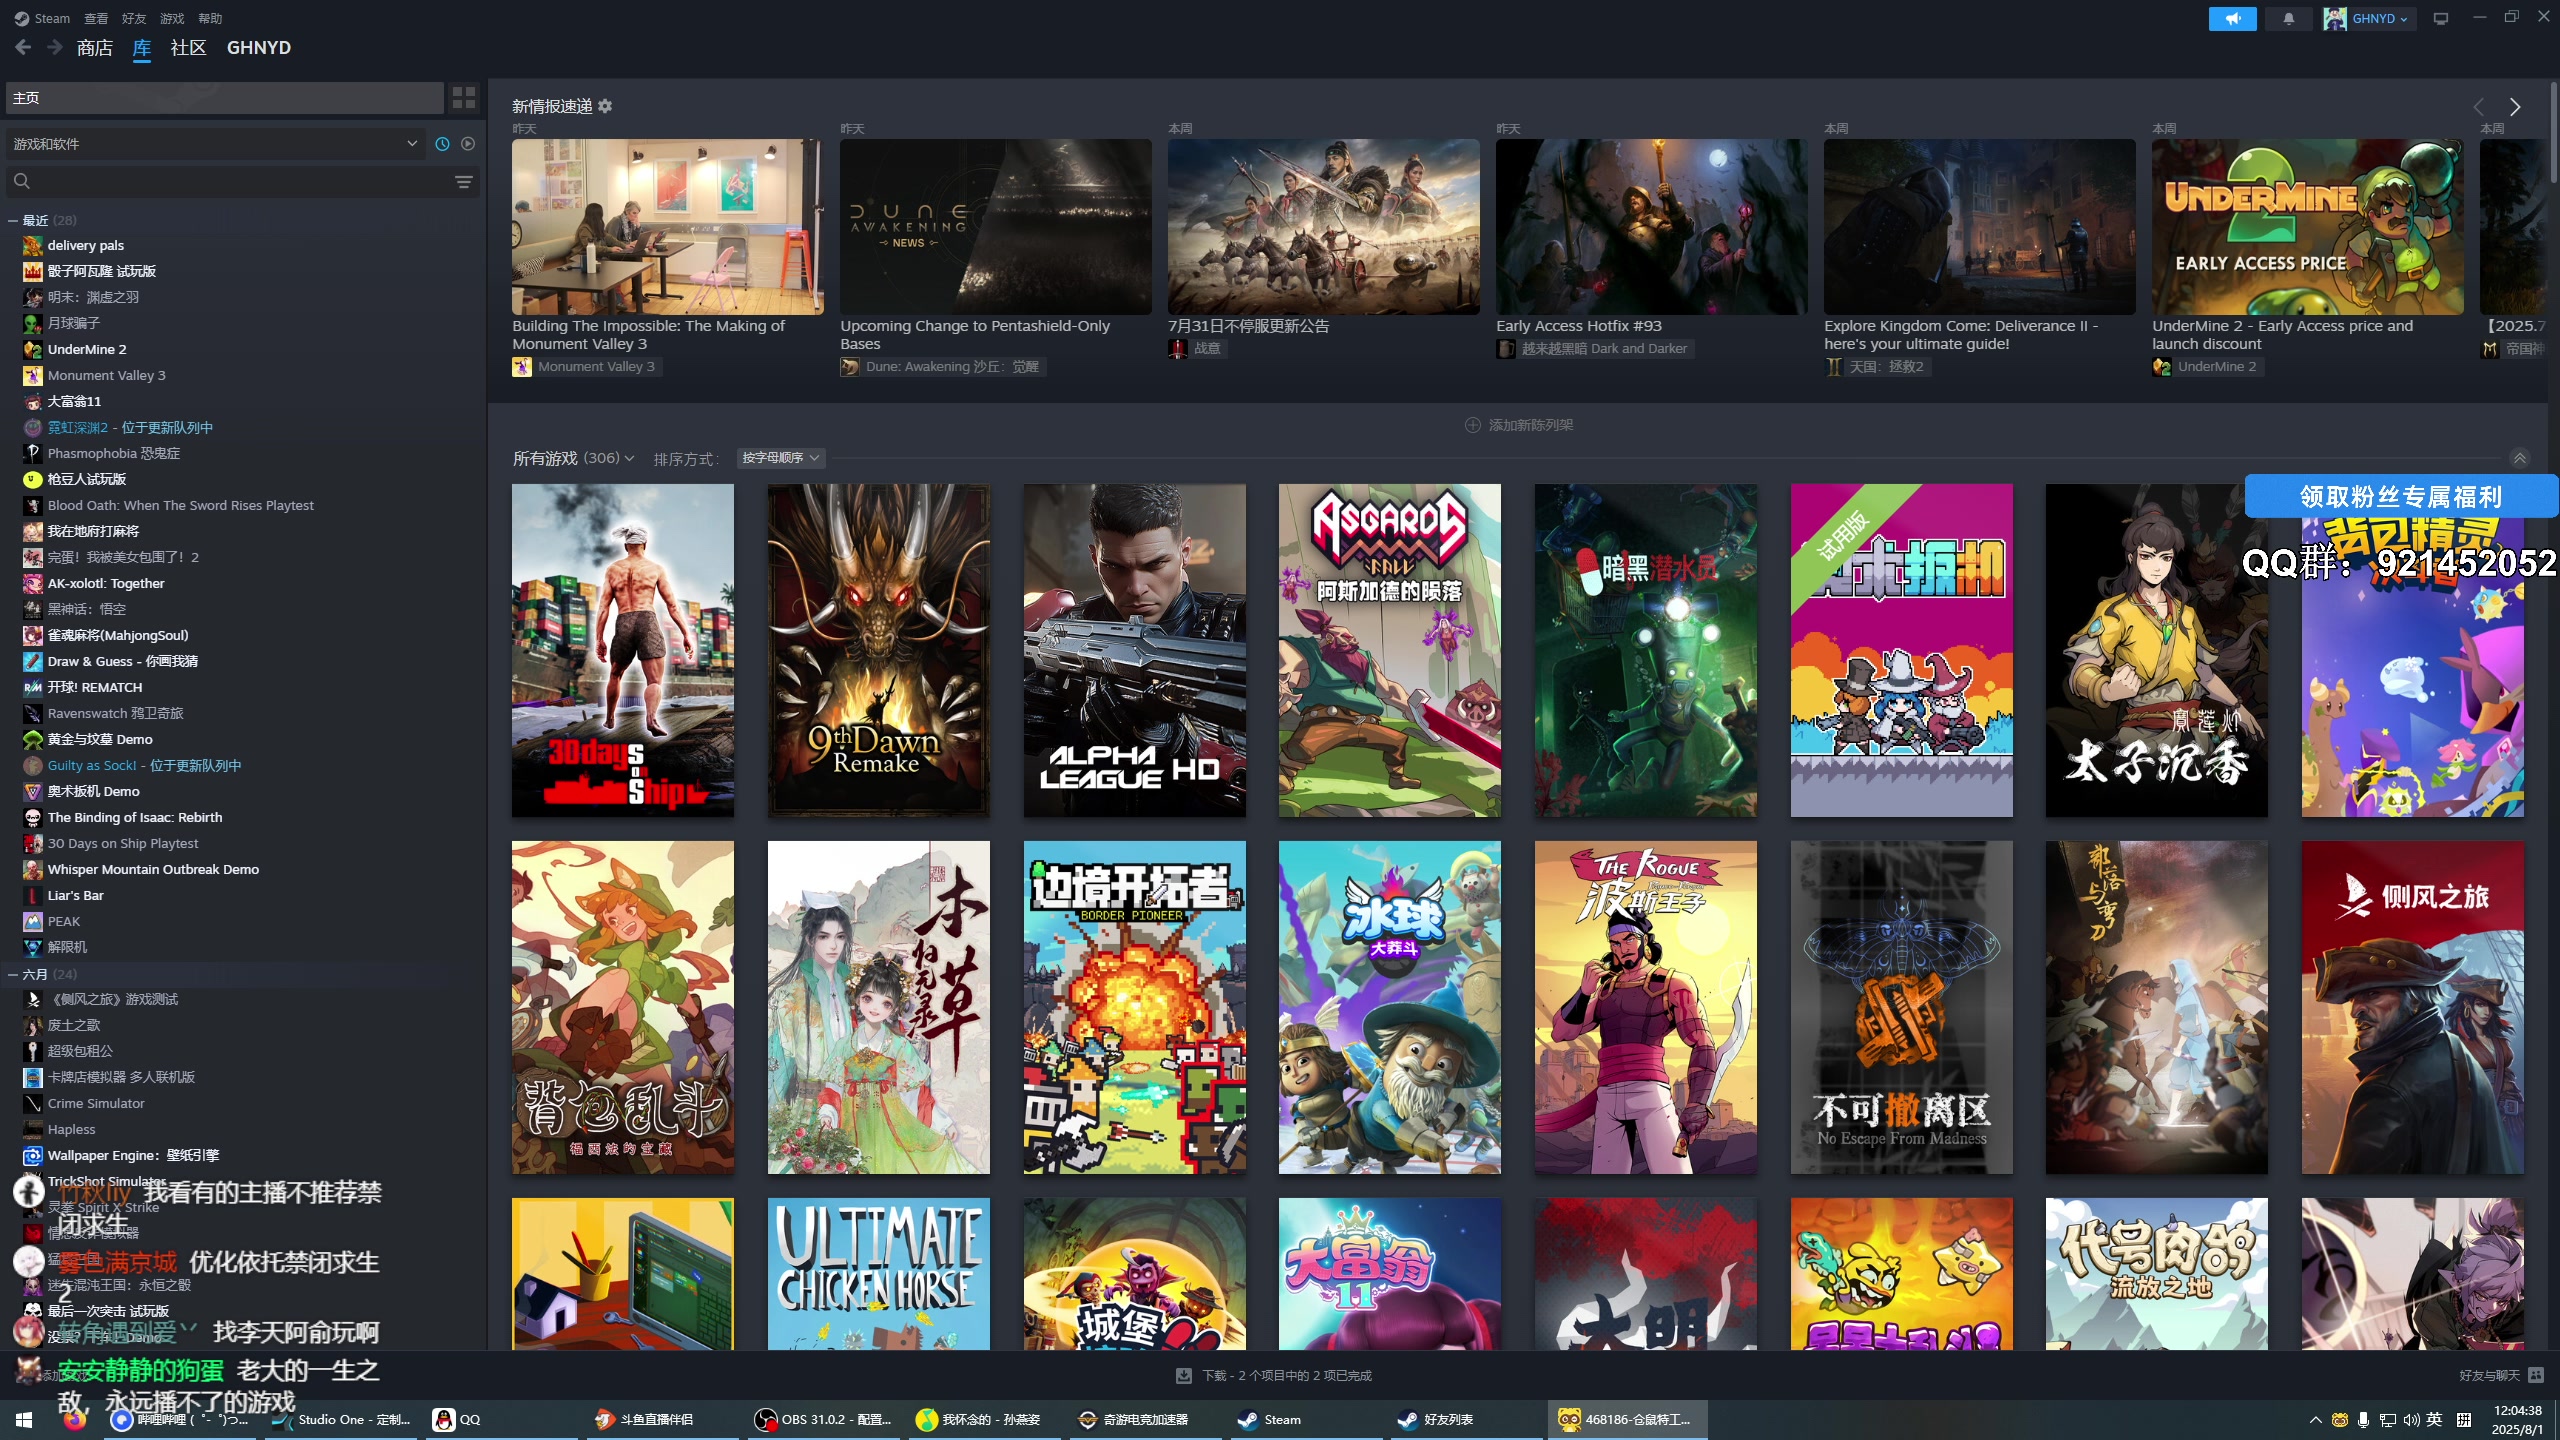Screen dimensions: 2560x1440
Task: Toggle the collections grid view icon
Action: click(464, 98)
